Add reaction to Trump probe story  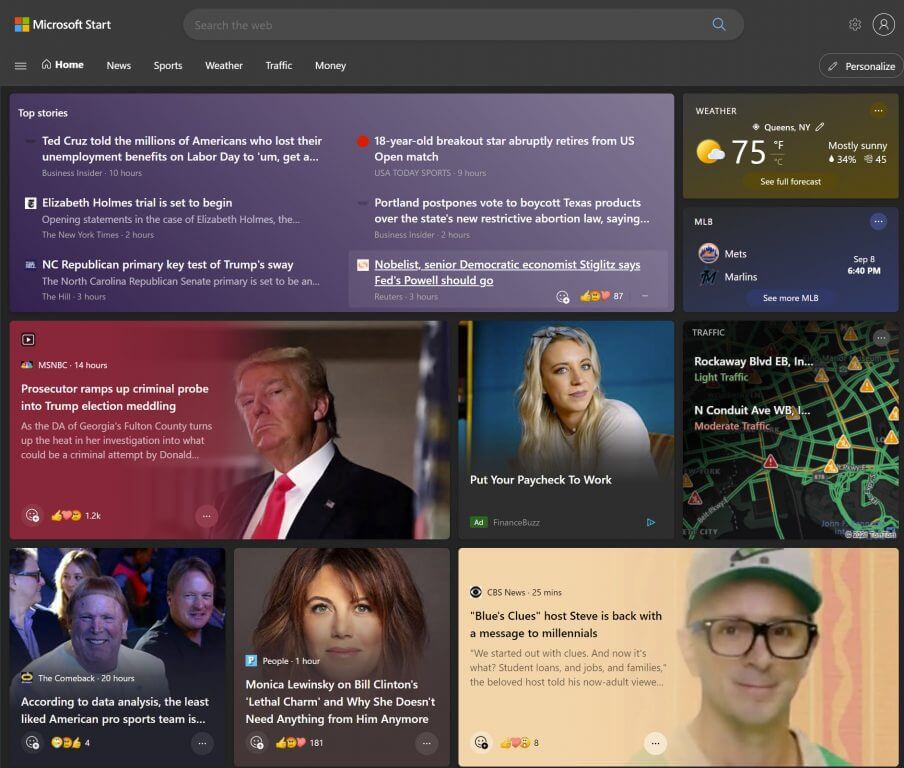(x=32, y=515)
